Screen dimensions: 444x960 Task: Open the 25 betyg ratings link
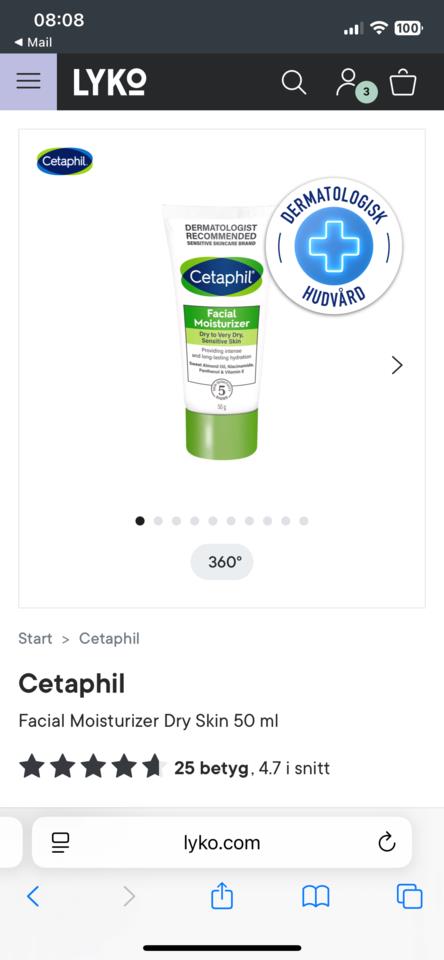pyautogui.click(x=211, y=768)
